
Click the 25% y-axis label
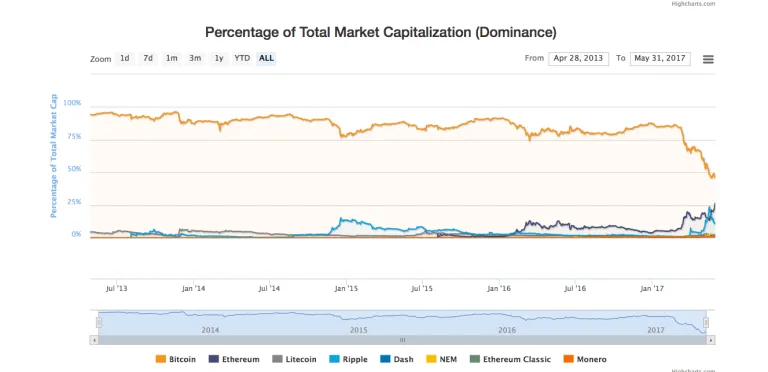pos(74,202)
